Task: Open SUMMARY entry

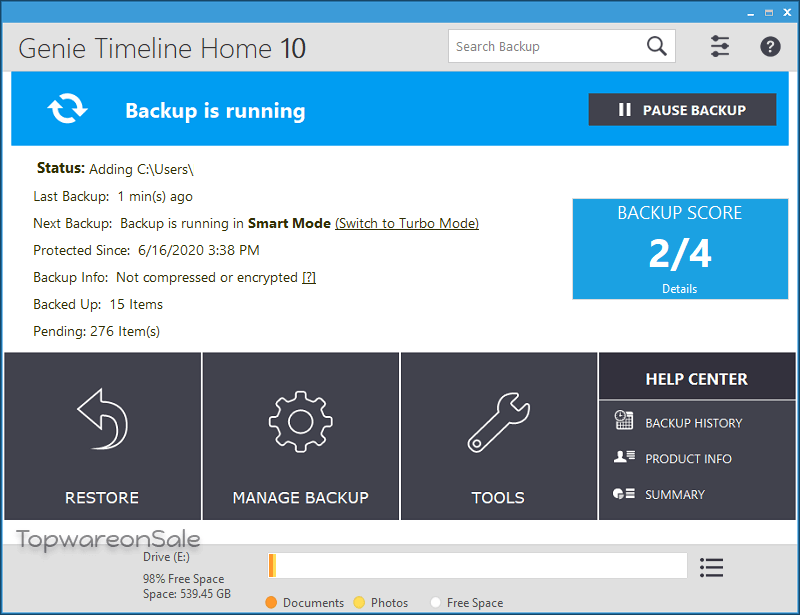Action: point(674,495)
